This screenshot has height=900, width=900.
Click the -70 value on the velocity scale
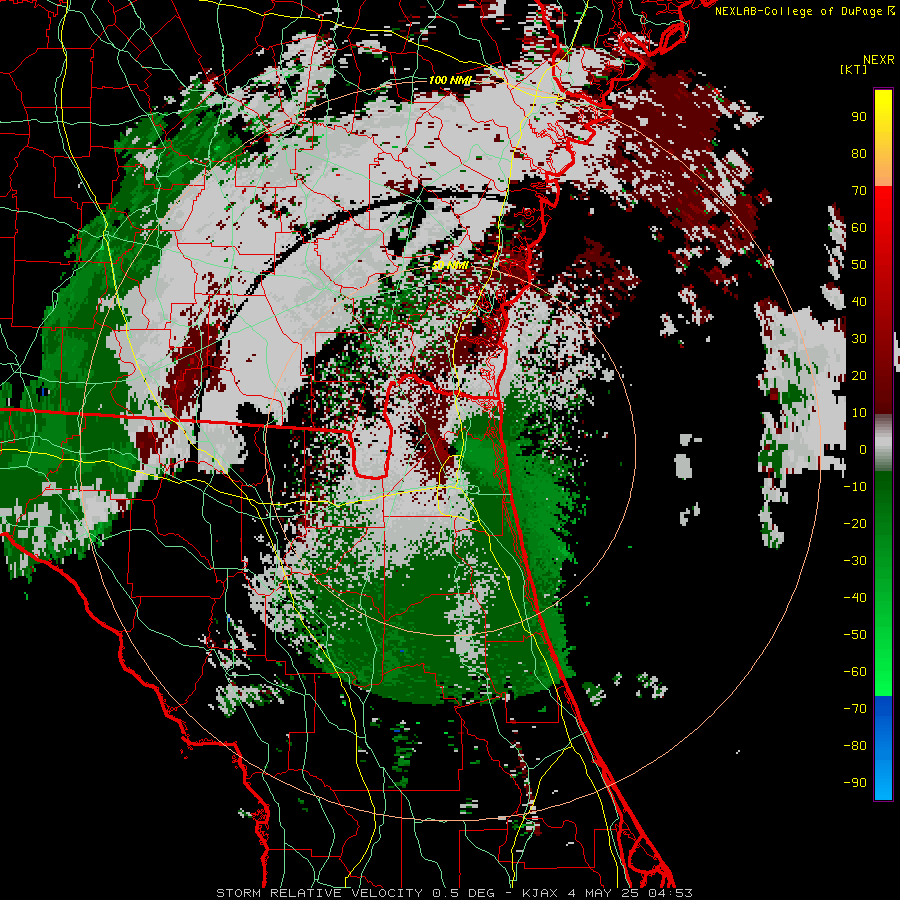tap(855, 709)
